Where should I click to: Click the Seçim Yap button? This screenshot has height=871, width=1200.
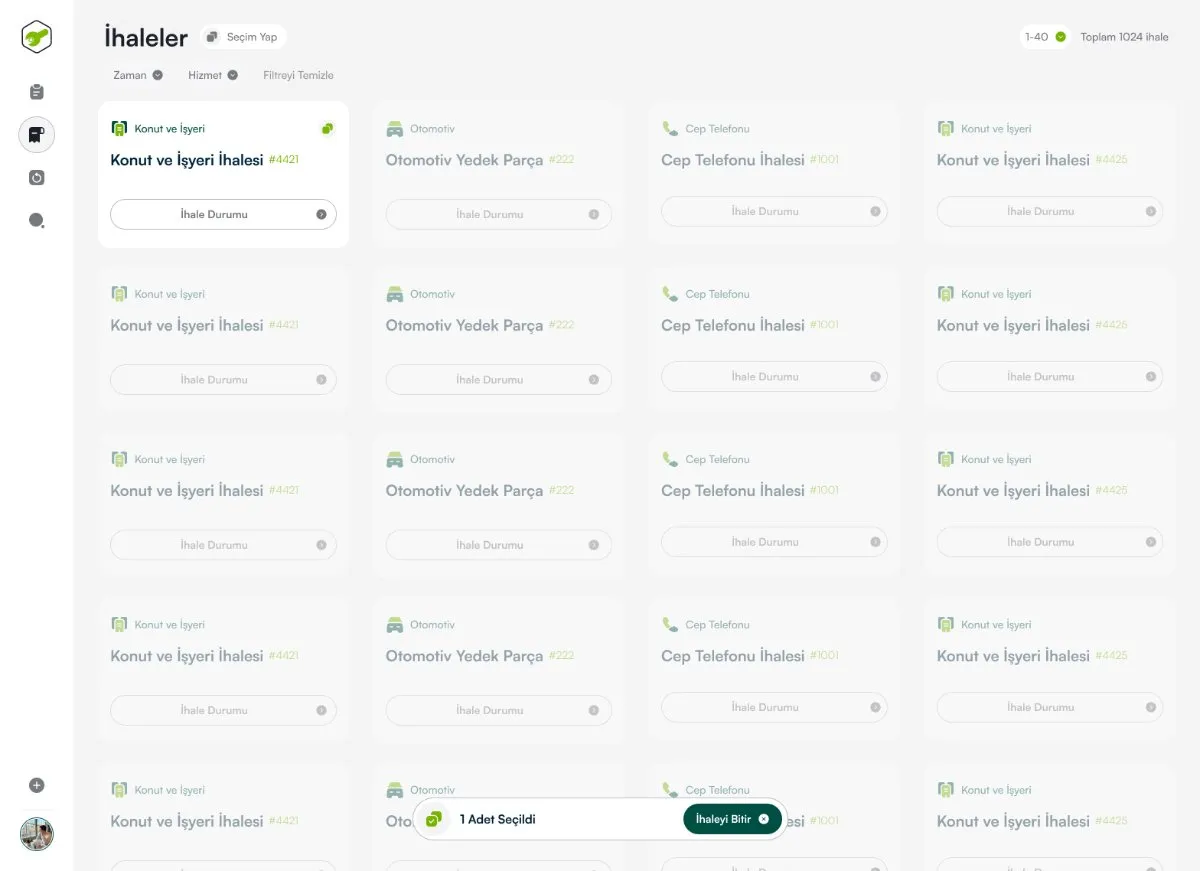(243, 37)
